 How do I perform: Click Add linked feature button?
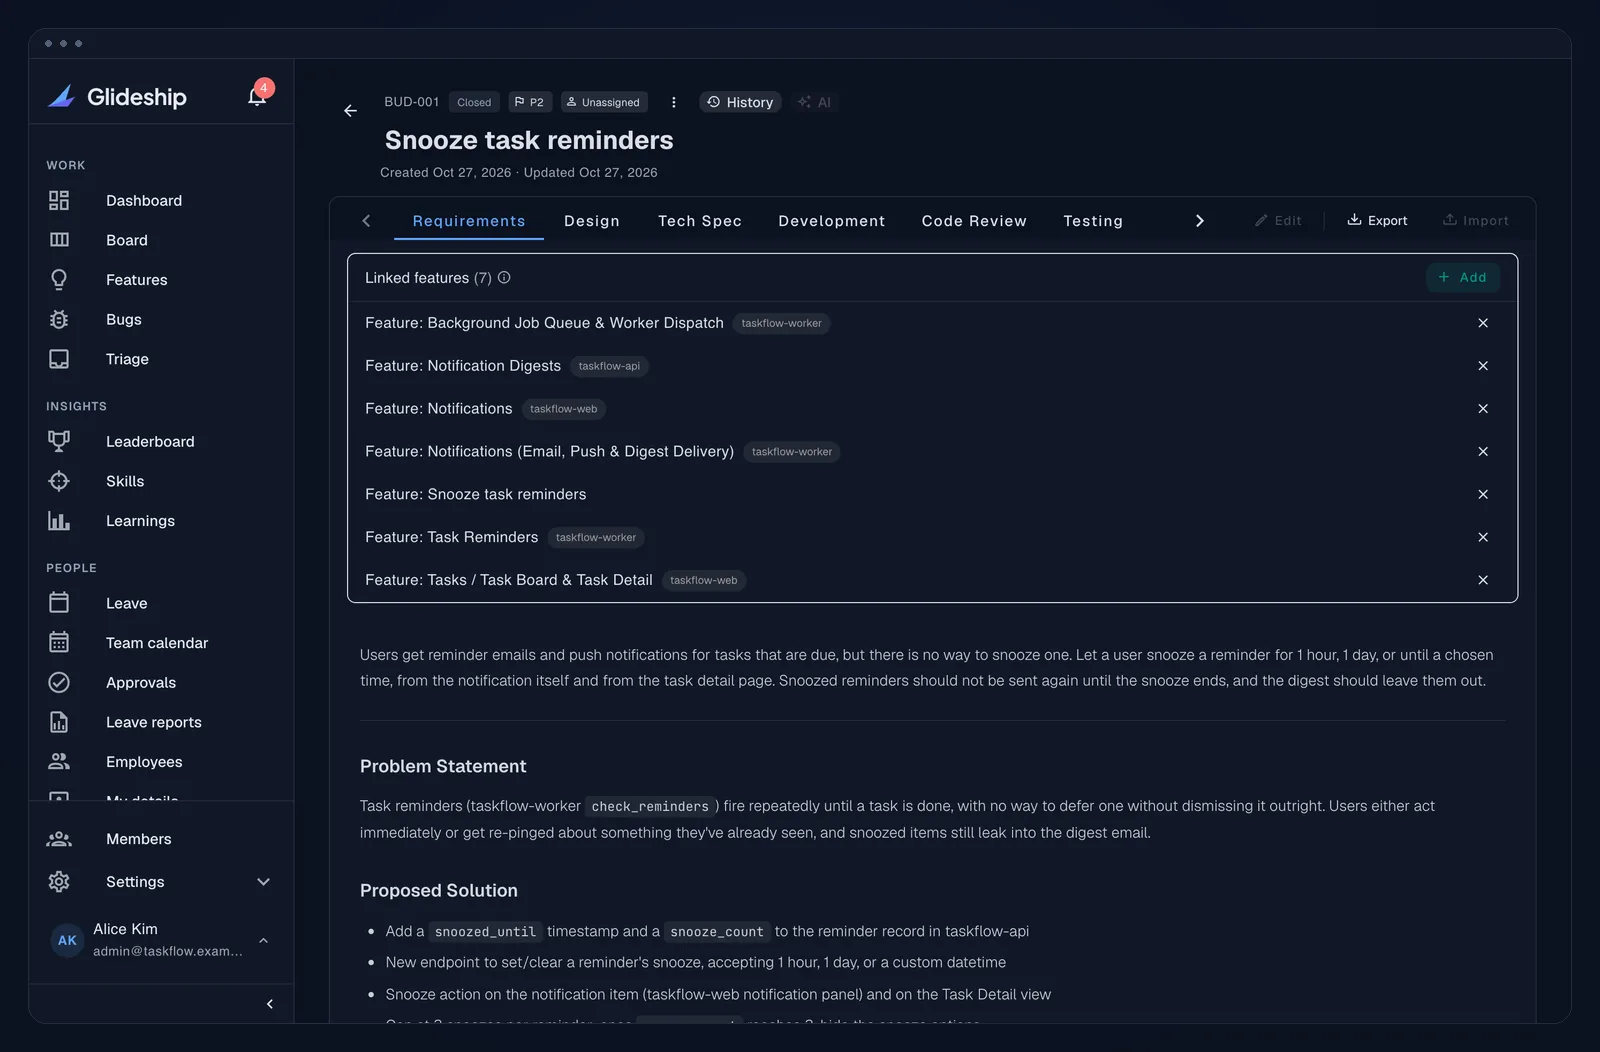[1462, 278]
